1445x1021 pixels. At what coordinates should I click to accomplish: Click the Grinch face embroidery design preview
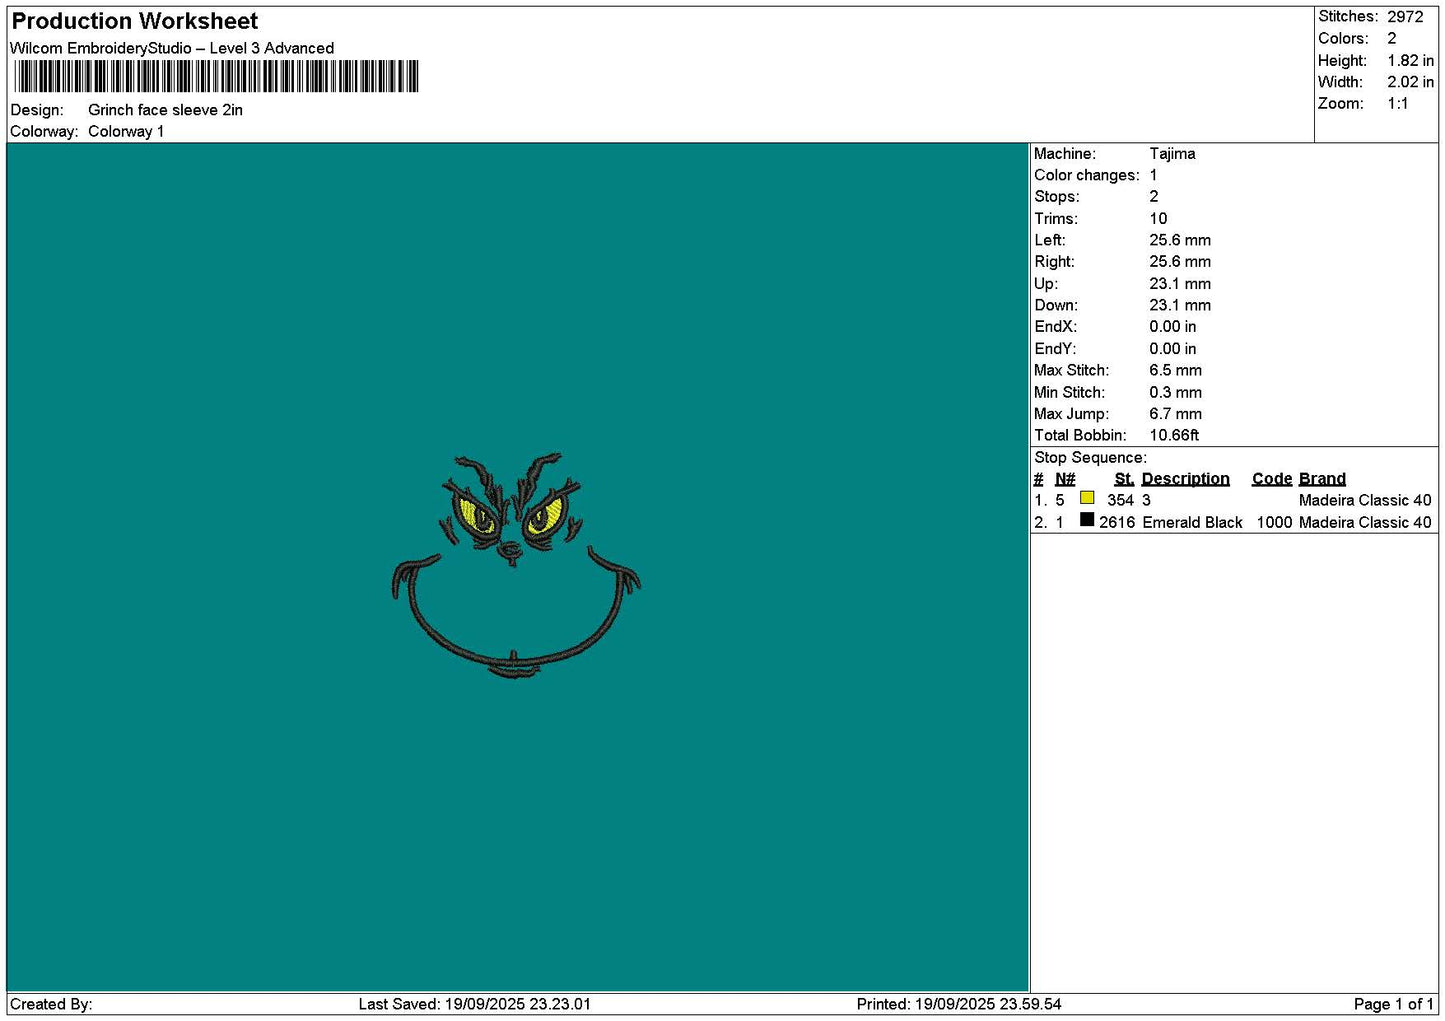pos(516,566)
